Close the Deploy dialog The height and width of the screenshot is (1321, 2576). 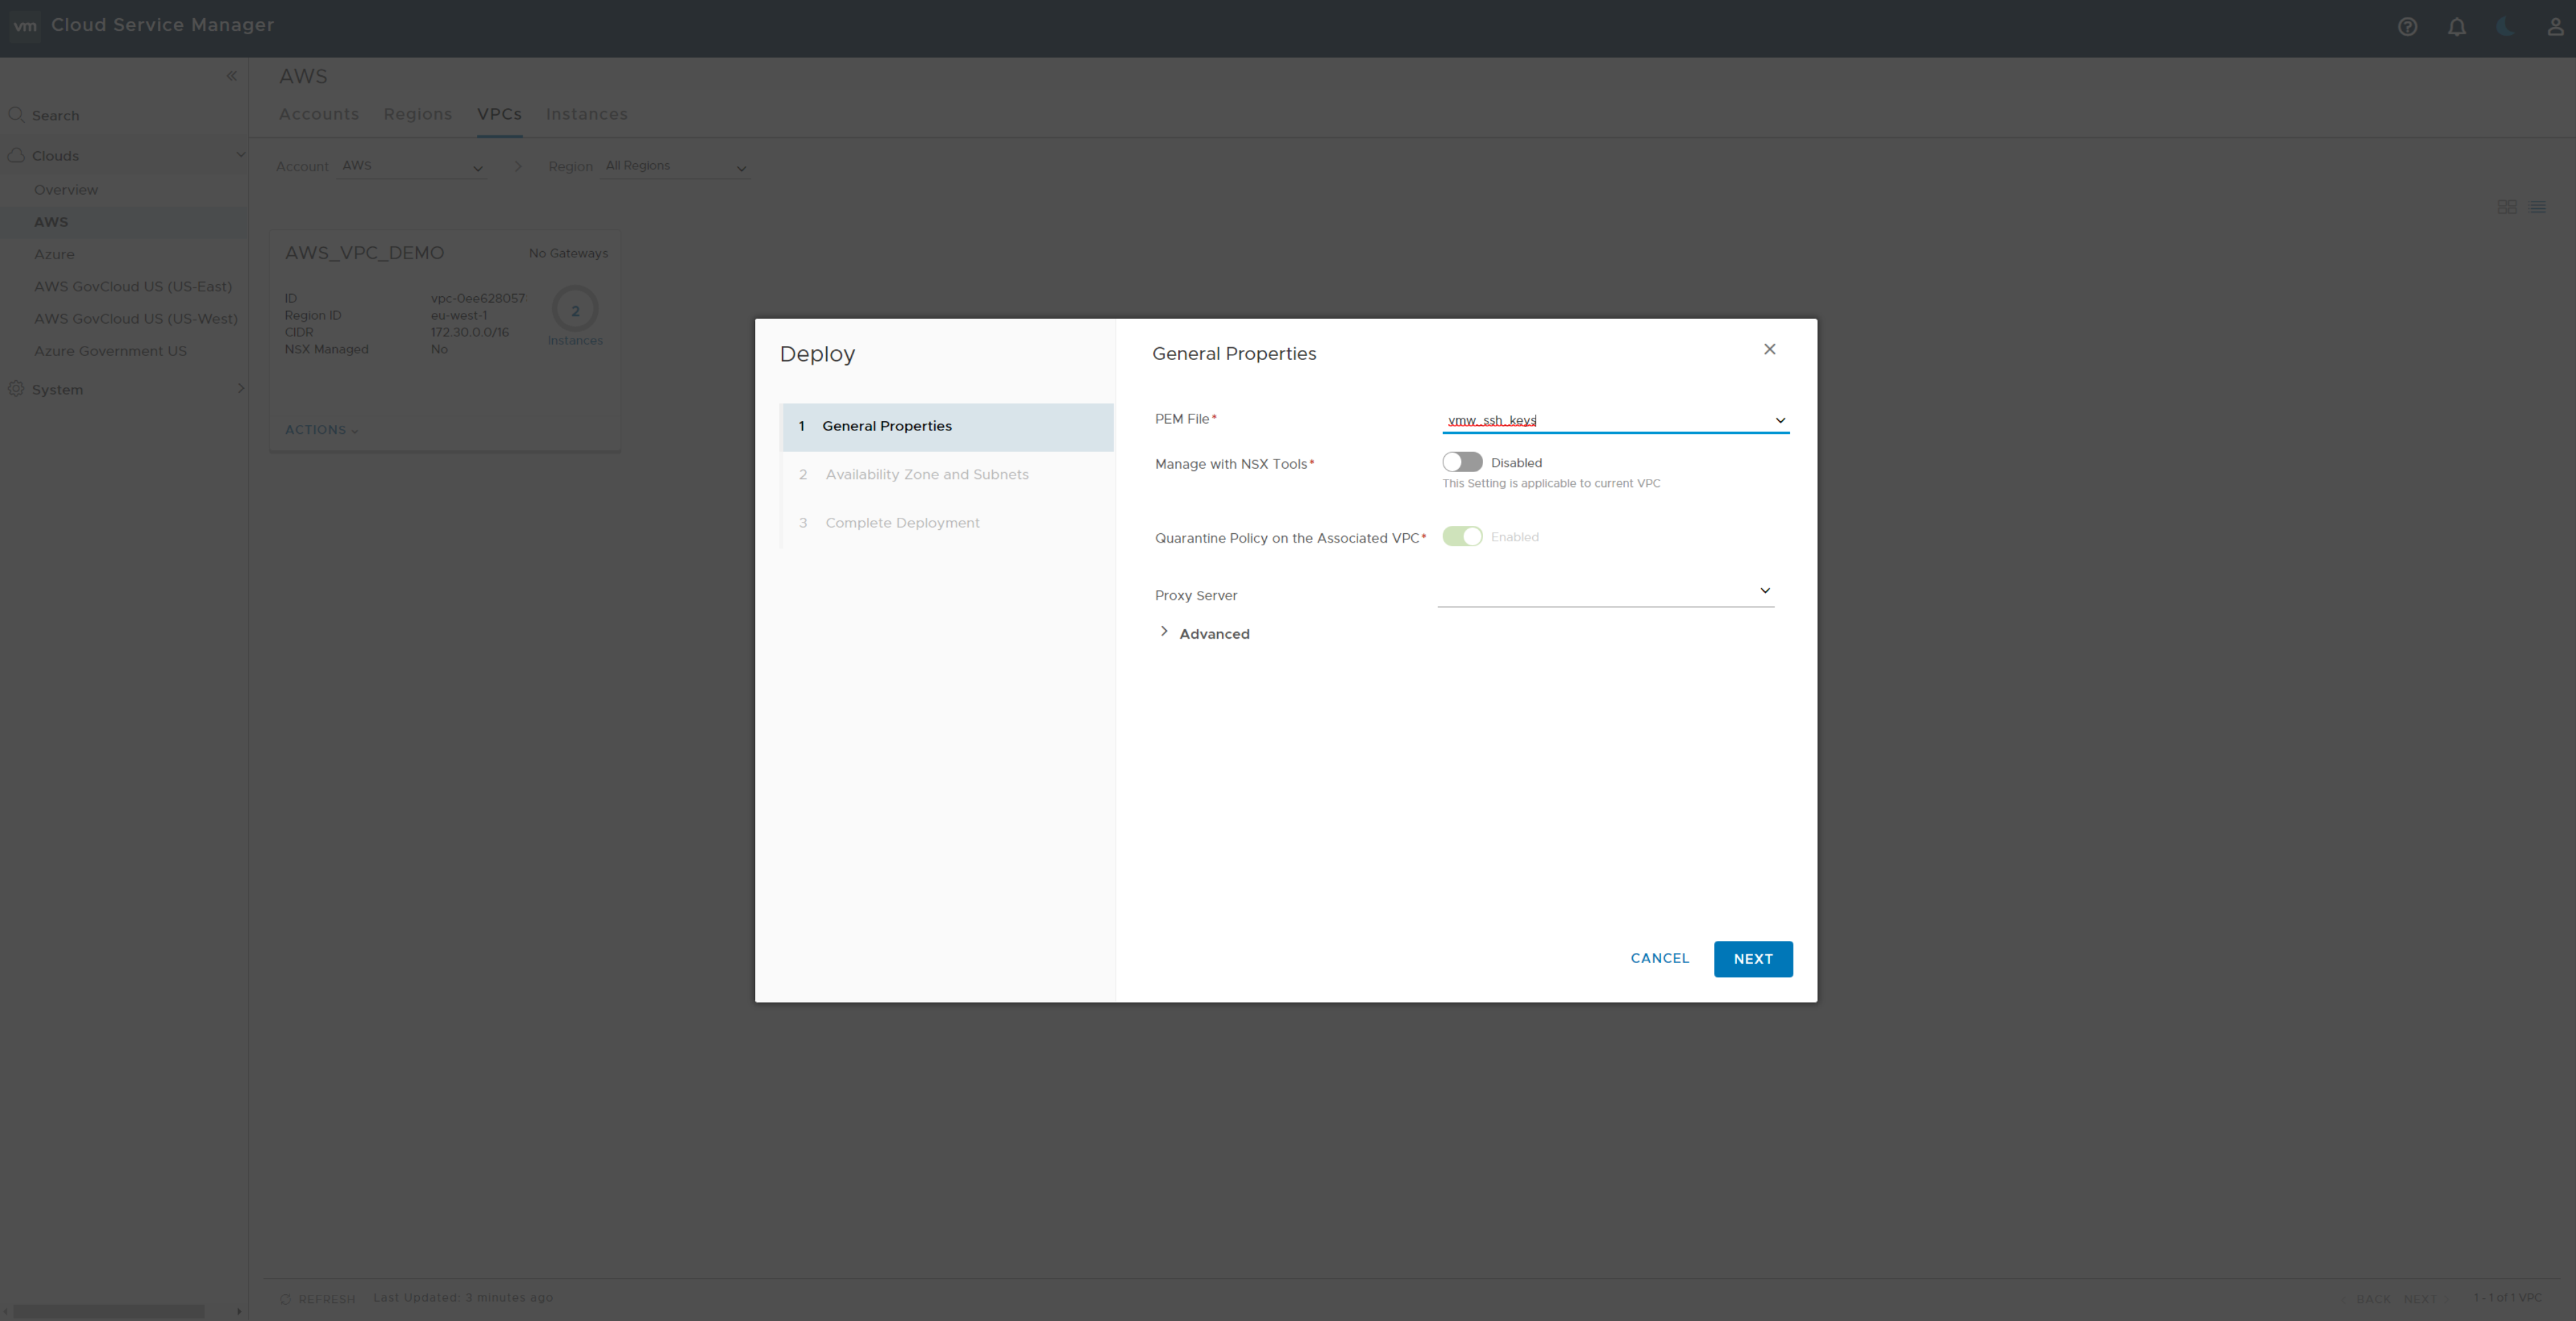click(1769, 349)
